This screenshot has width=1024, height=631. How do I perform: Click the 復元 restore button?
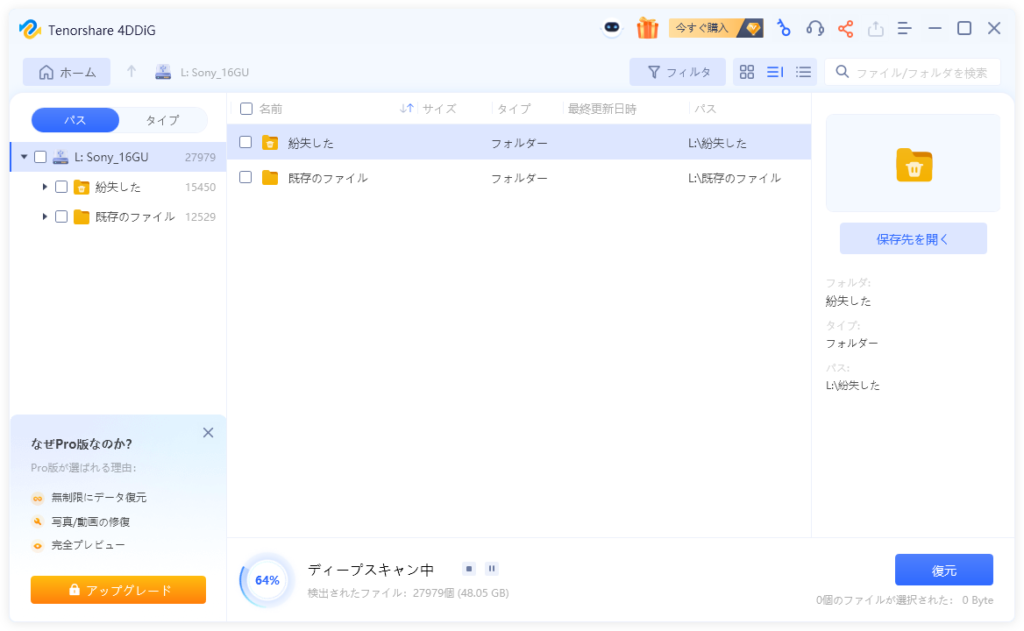tap(943, 570)
